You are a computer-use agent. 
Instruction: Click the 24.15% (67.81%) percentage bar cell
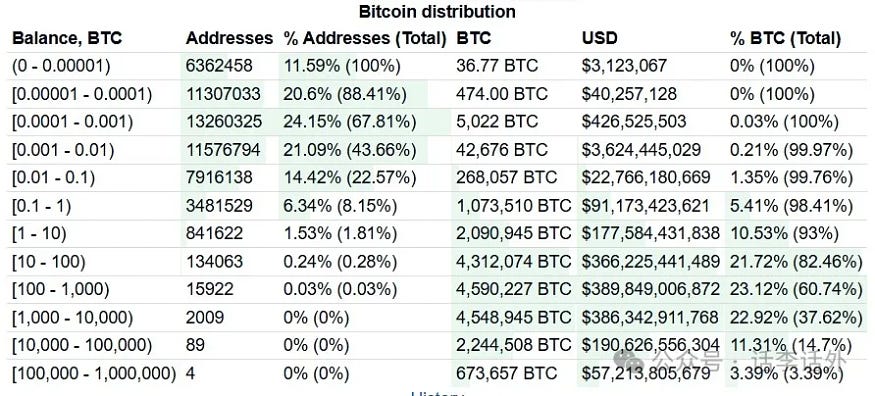(349, 122)
